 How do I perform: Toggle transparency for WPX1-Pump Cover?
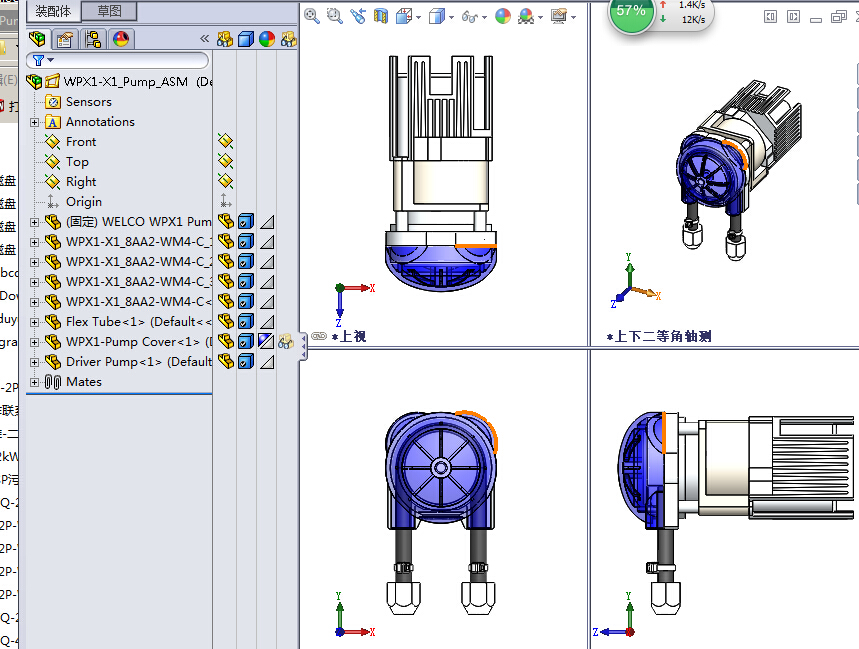[267, 342]
